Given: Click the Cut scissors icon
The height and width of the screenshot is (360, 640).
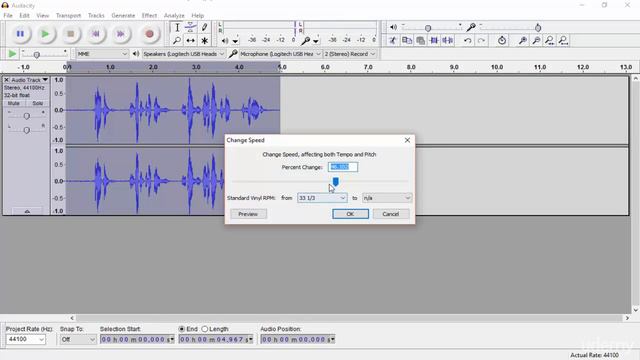Looking at the screenshot, I should 393,40.
